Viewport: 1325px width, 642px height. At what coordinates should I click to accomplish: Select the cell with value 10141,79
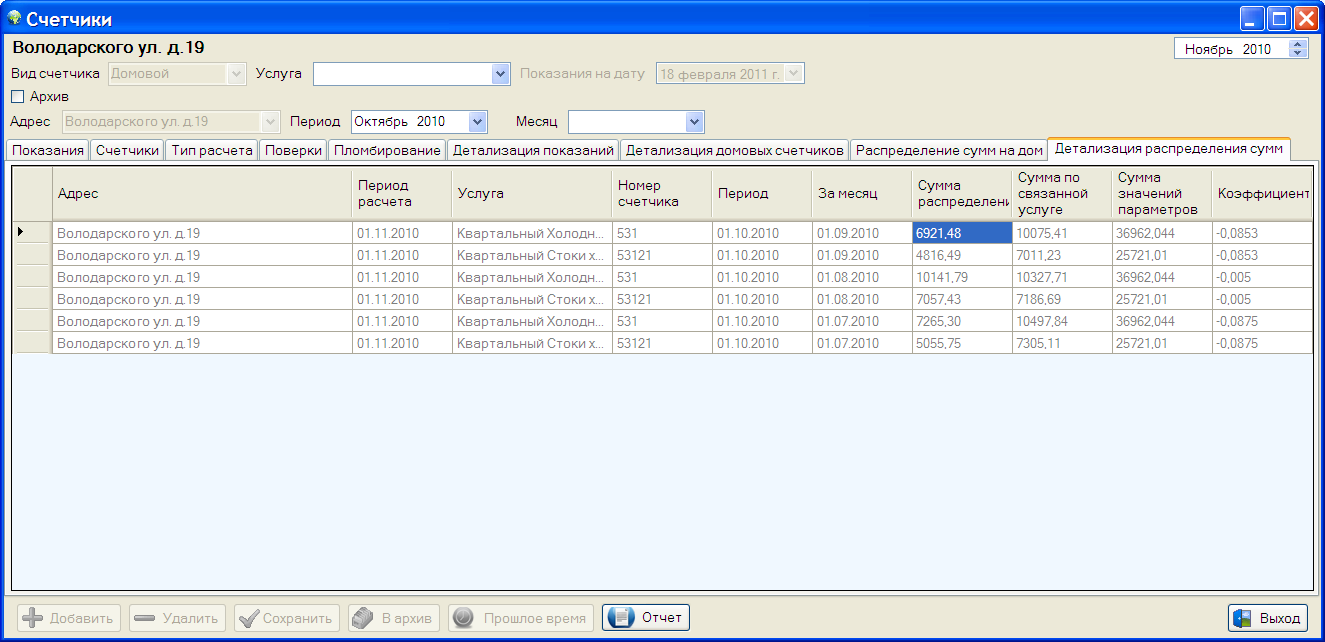(961, 277)
